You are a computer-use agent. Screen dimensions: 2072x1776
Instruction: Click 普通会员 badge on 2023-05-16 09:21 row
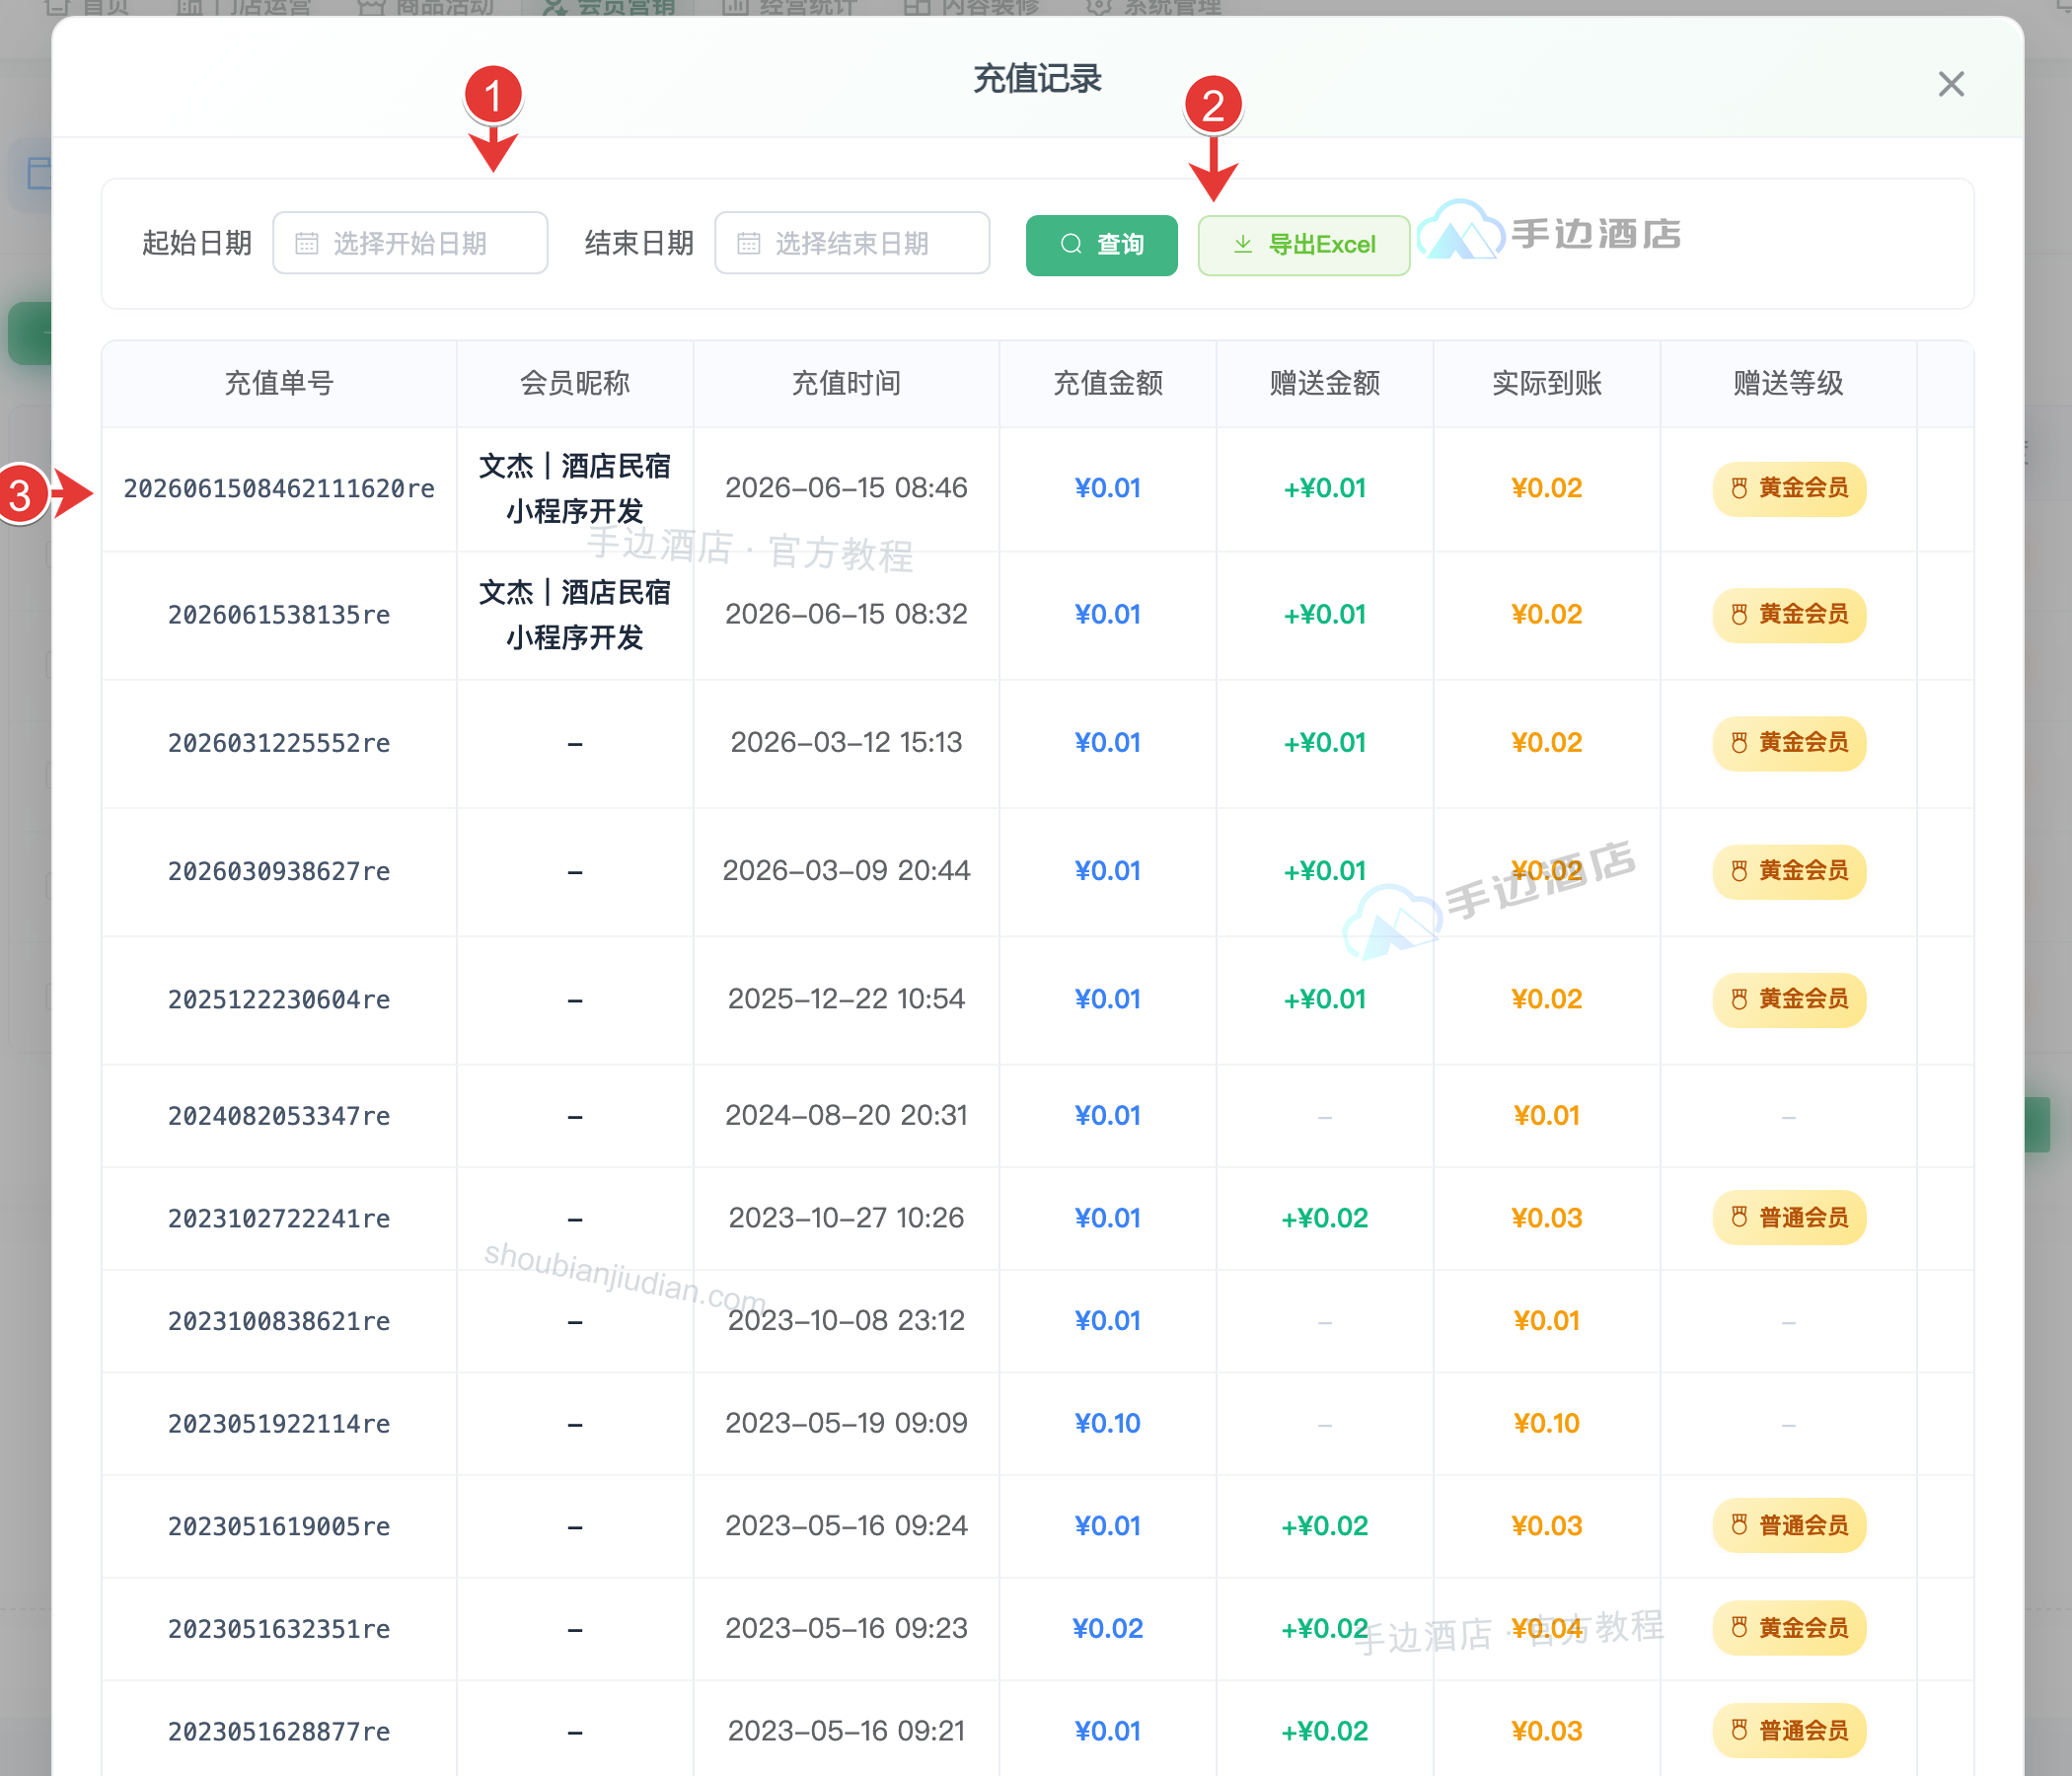point(1789,1730)
